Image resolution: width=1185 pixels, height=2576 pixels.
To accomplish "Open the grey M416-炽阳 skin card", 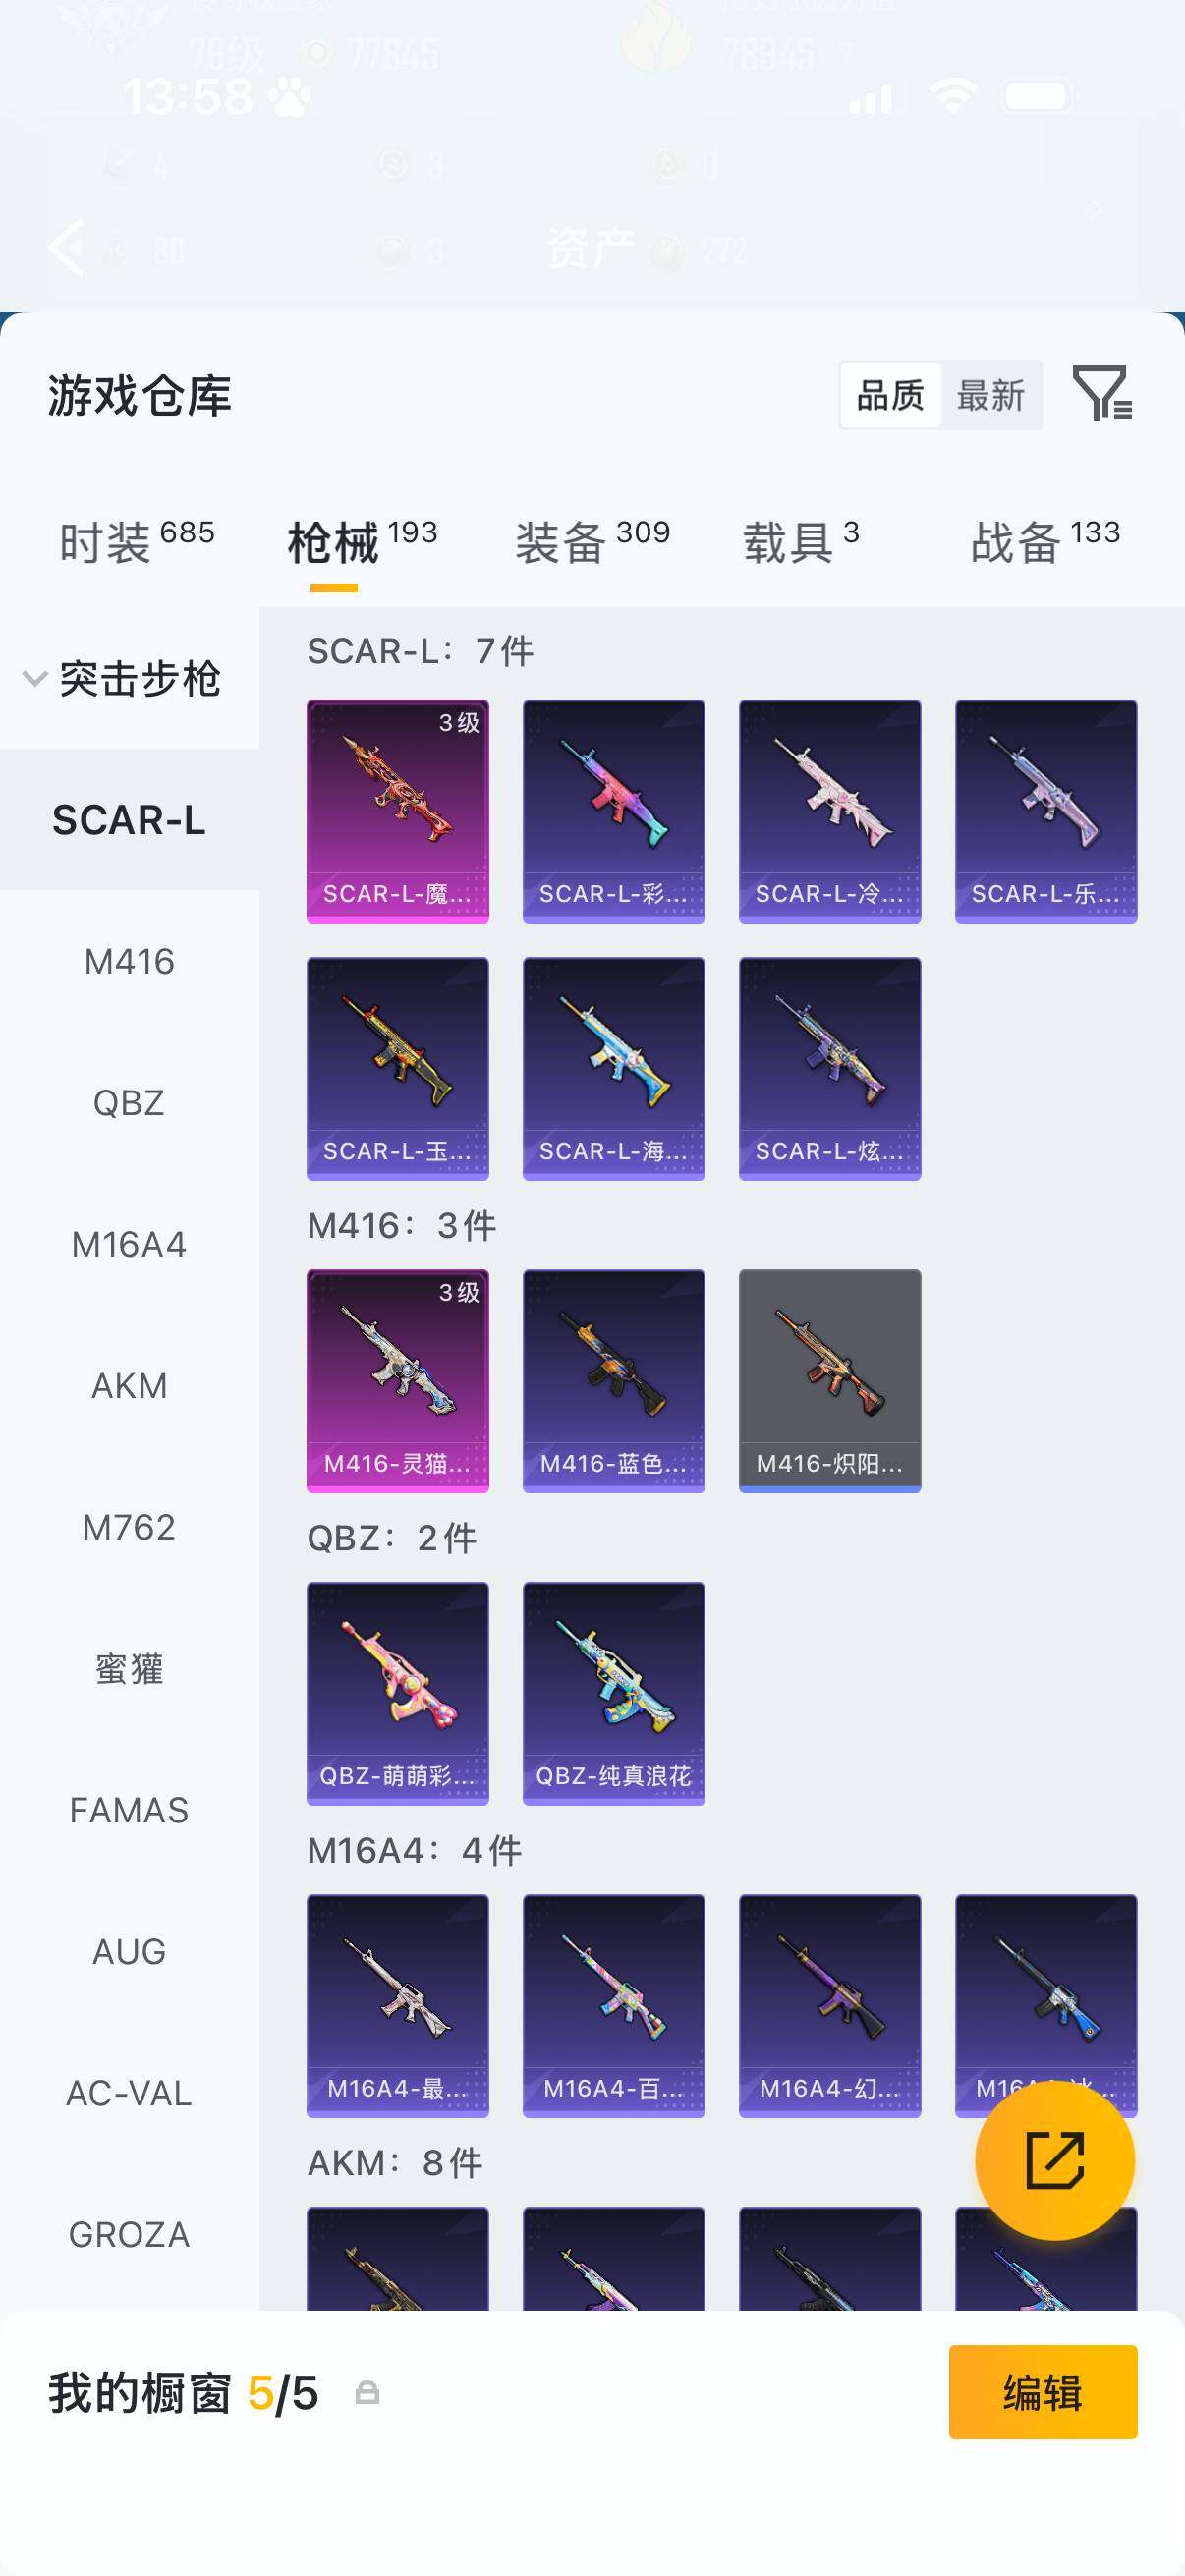I will point(829,1381).
